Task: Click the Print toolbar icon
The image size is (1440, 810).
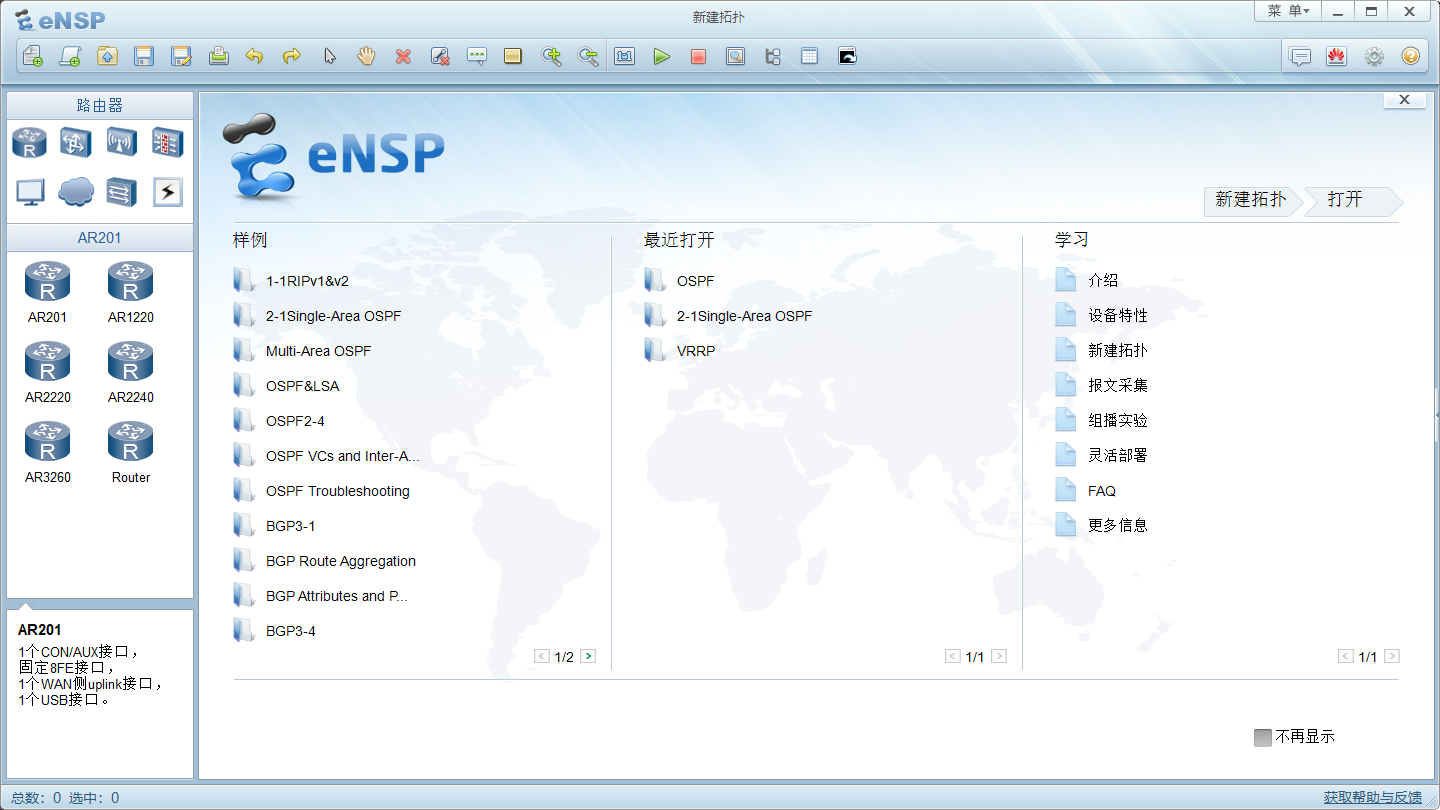Action: click(x=218, y=56)
